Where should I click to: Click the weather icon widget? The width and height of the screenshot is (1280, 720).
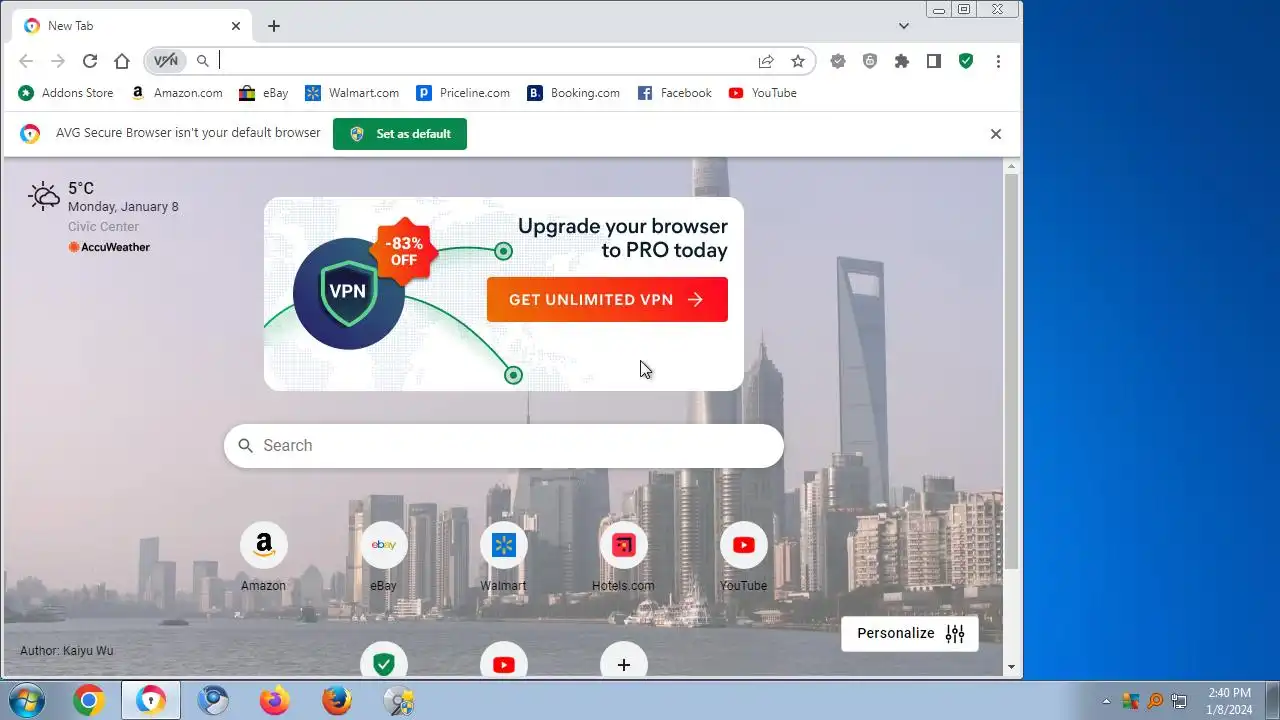click(x=44, y=196)
